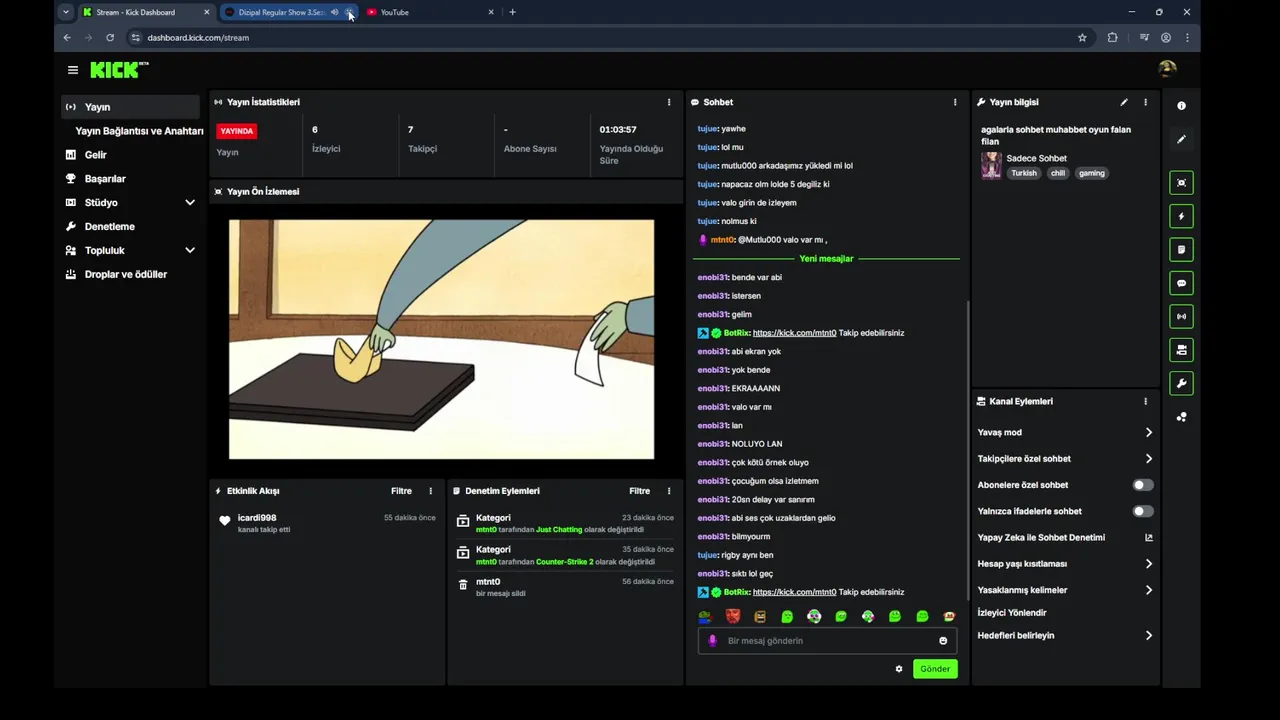Toggle Yalnızca ifadelerle sohbet switch
1280x720 pixels.
tap(1143, 511)
